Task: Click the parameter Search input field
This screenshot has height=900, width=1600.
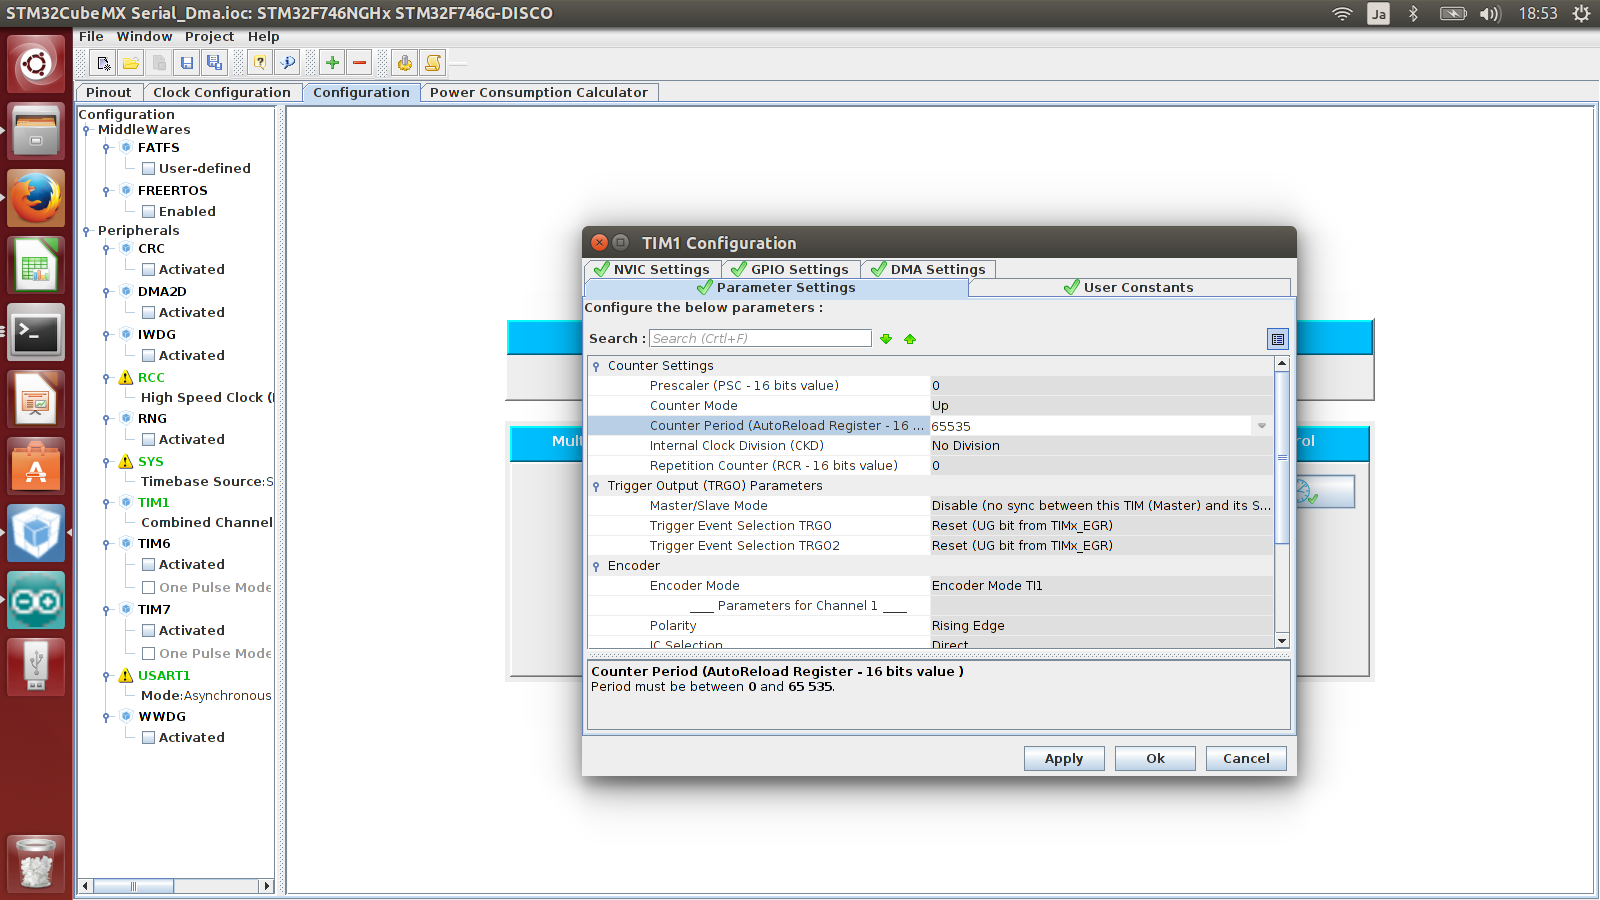Action: [760, 339]
